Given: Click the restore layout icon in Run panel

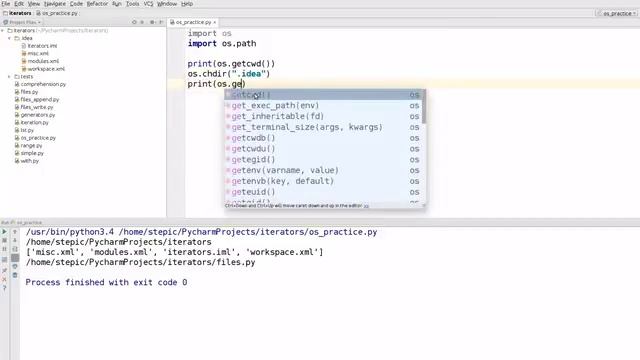Looking at the screenshot, I should coord(4,260).
